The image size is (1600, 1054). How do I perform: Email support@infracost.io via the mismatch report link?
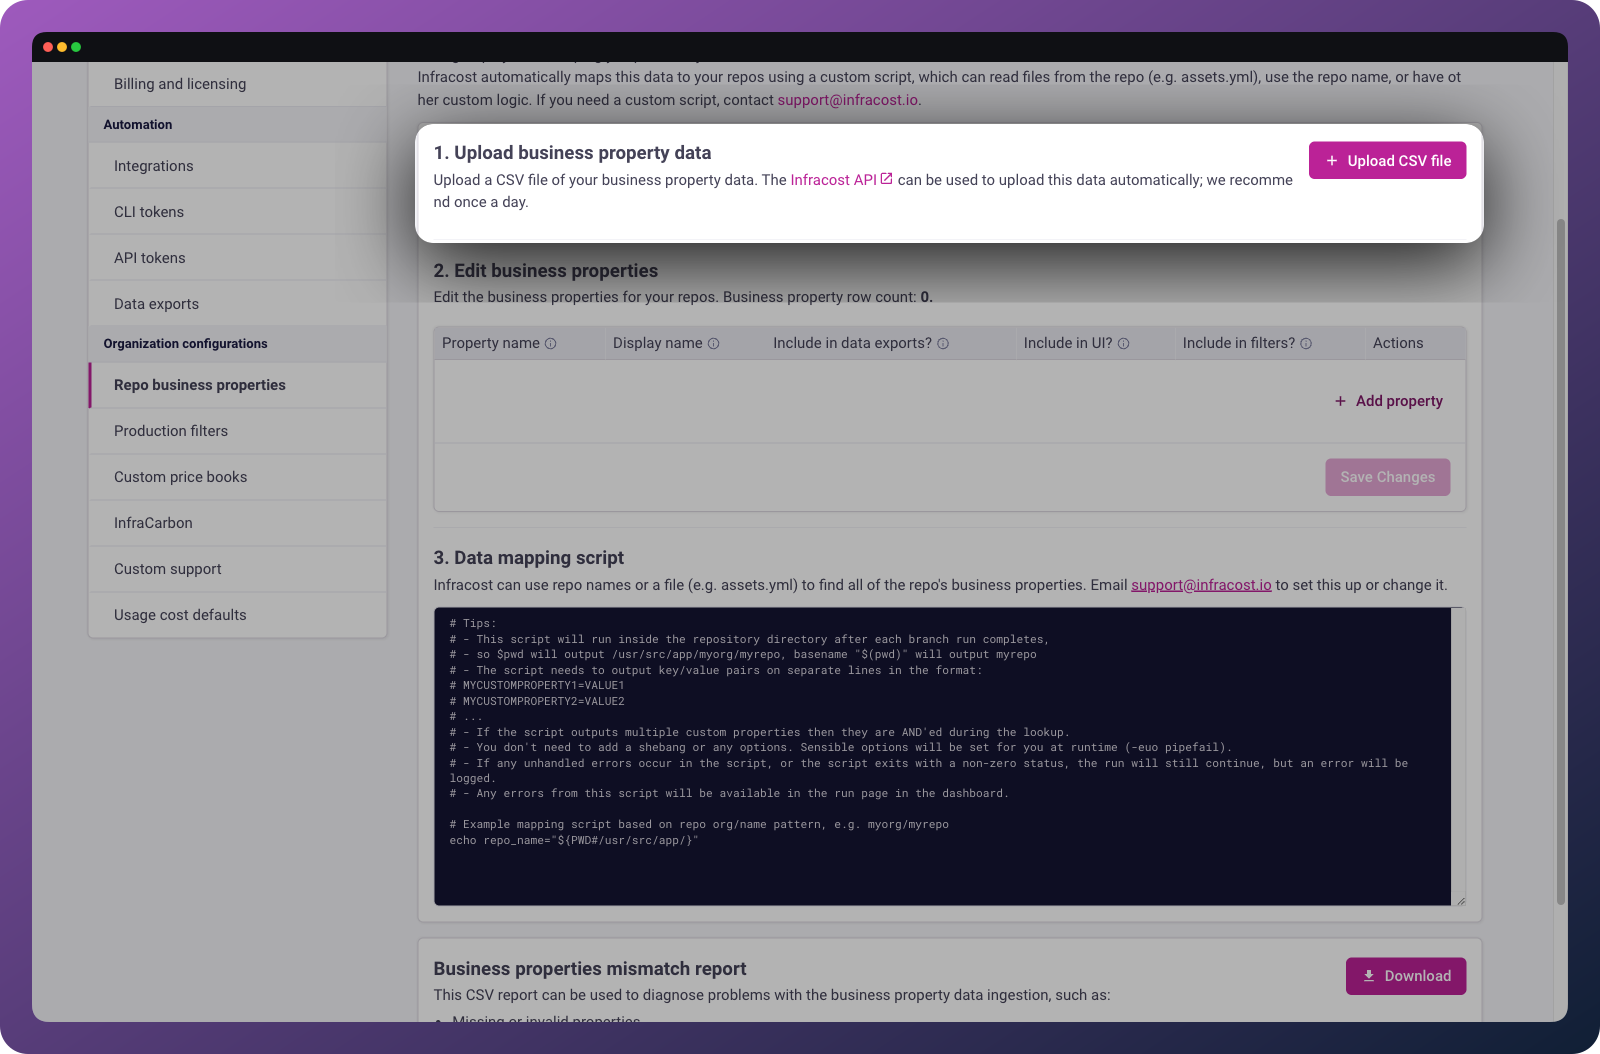pos(1201,585)
